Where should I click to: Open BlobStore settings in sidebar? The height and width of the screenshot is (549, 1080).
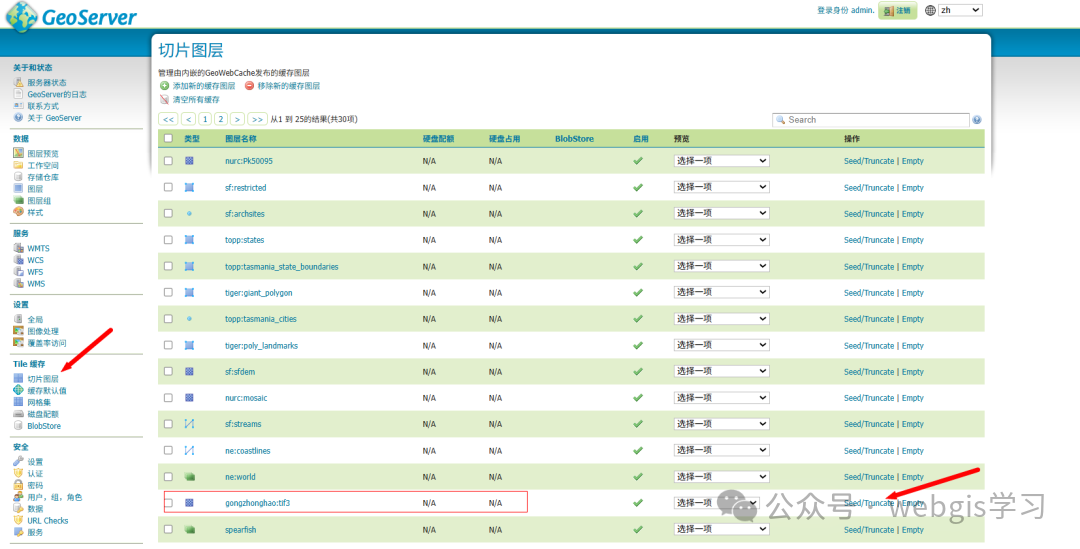[43, 426]
